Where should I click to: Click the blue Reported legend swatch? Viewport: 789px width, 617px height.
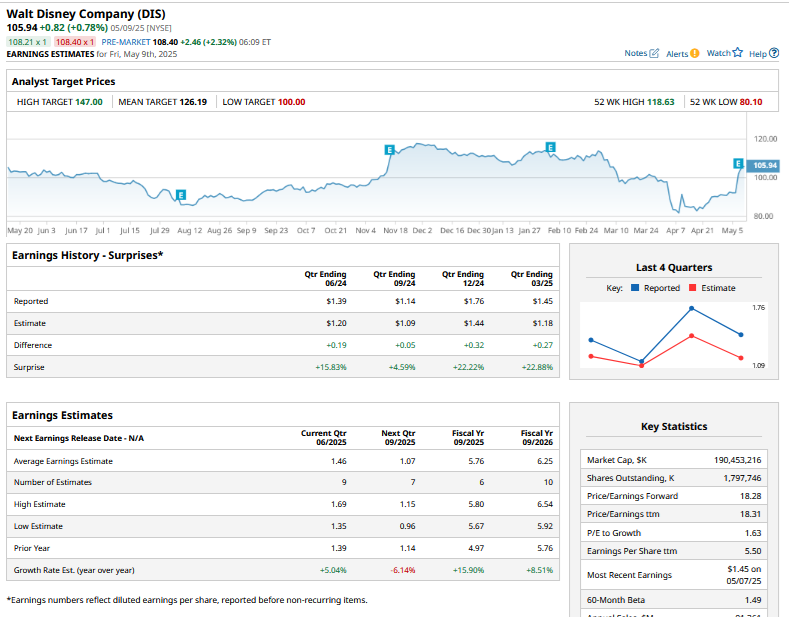634,288
